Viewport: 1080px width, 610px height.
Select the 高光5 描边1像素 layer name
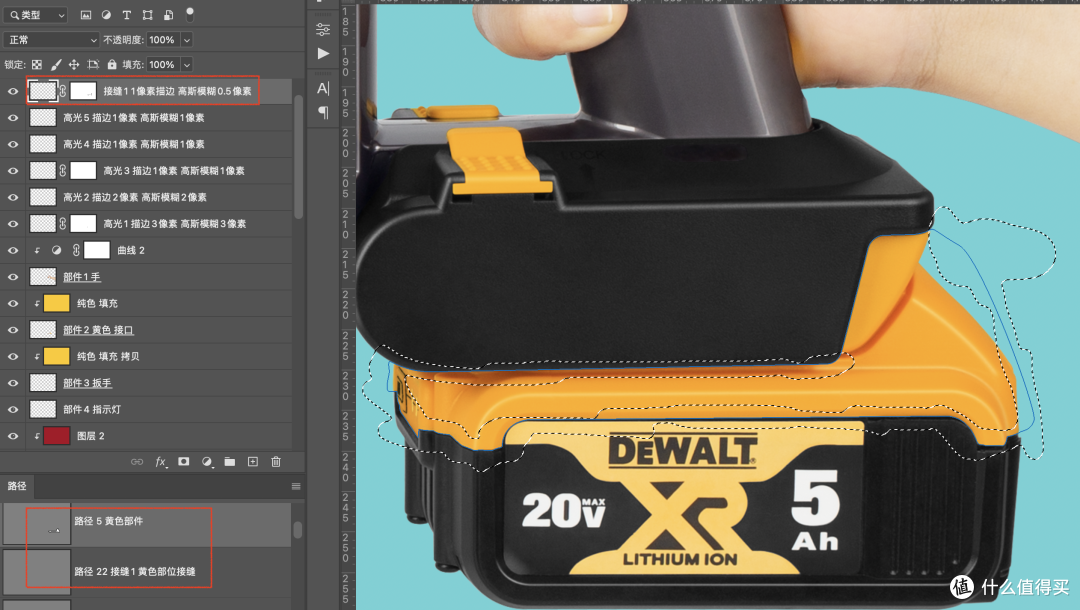[x=134, y=118]
